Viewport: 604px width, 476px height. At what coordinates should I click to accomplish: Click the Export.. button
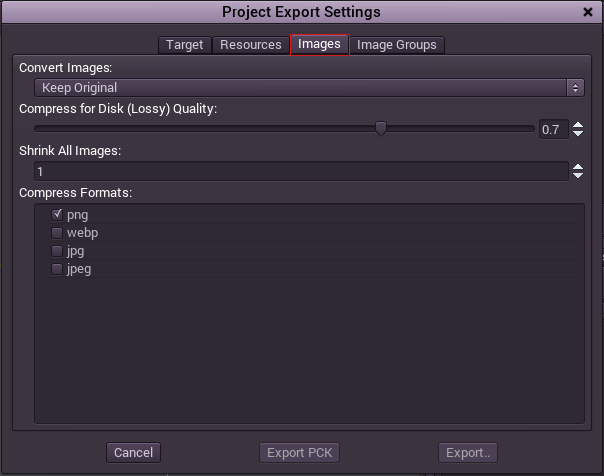coord(468,453)
